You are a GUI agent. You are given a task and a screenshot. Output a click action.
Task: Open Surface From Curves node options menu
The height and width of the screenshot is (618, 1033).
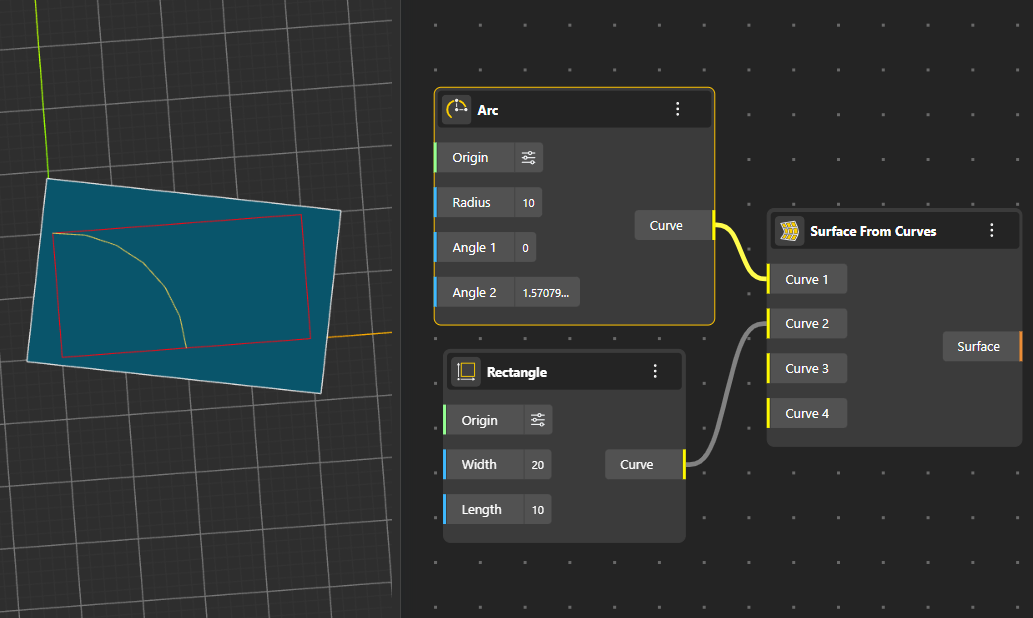click(991, 231)
